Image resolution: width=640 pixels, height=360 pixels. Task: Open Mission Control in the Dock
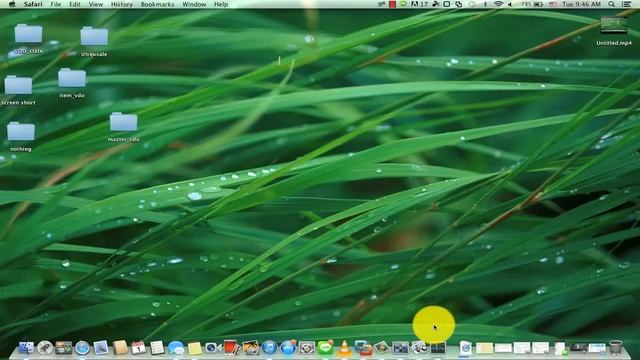pyautogui.click(x=64, y=348)
